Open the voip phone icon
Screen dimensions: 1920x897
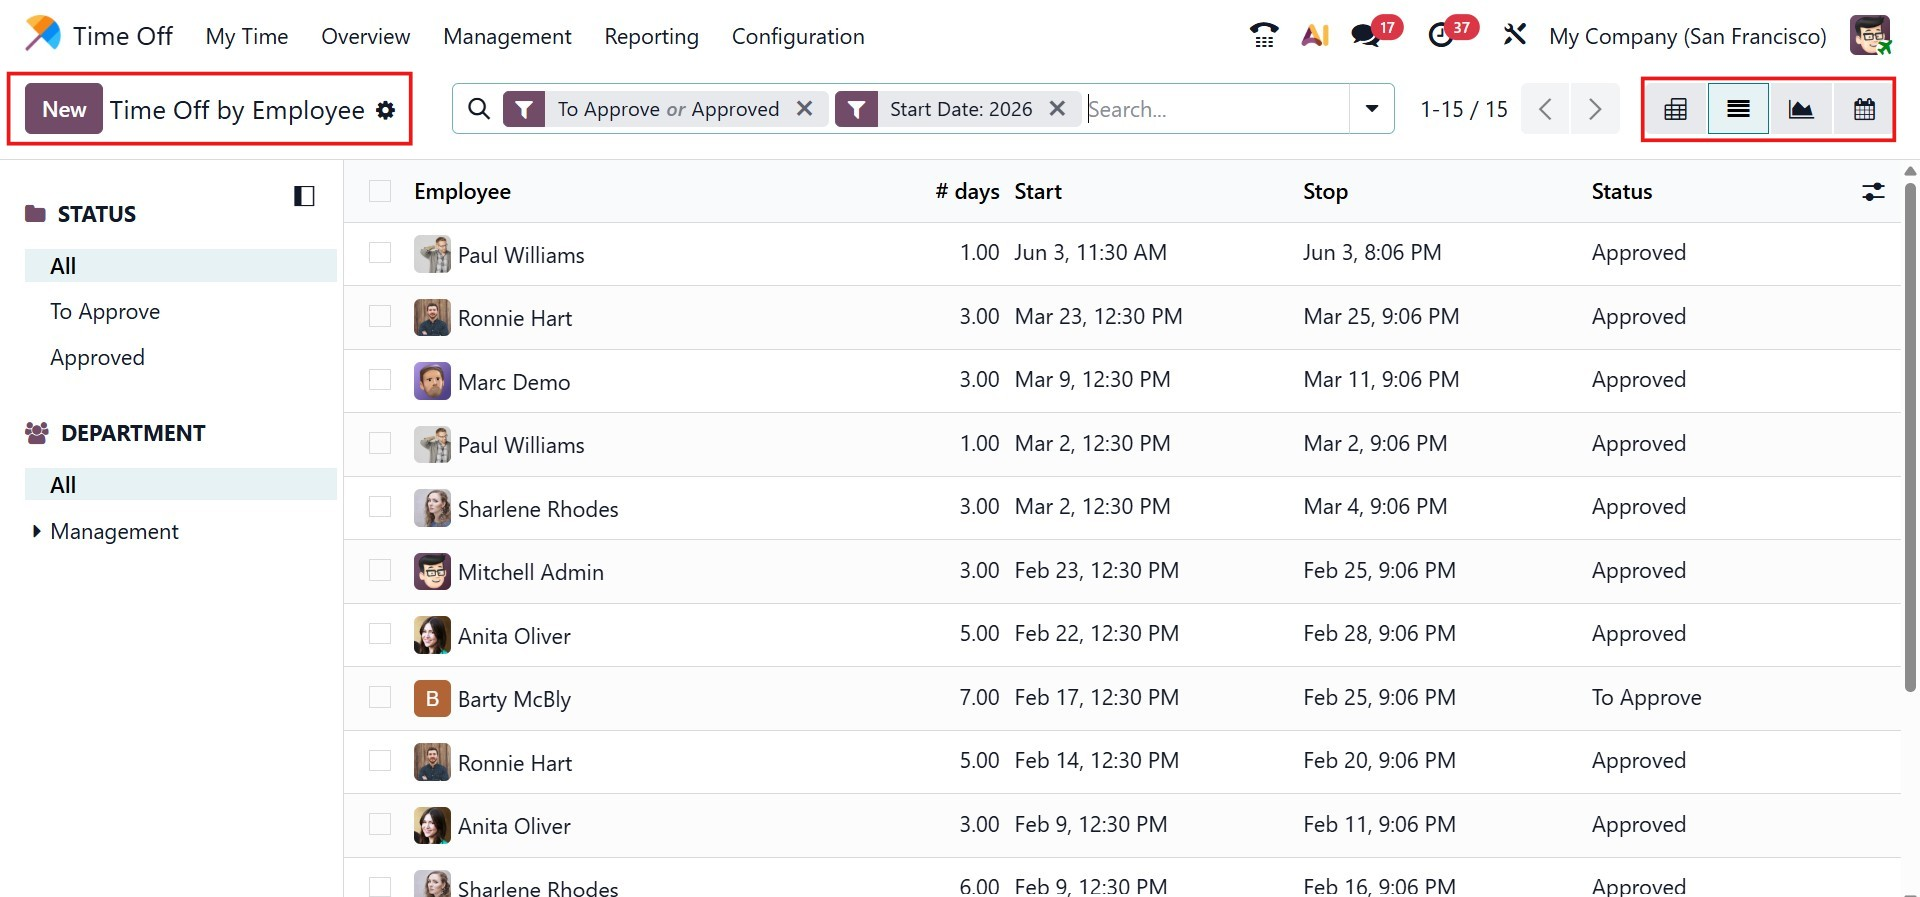click(x=1264, y=36)
